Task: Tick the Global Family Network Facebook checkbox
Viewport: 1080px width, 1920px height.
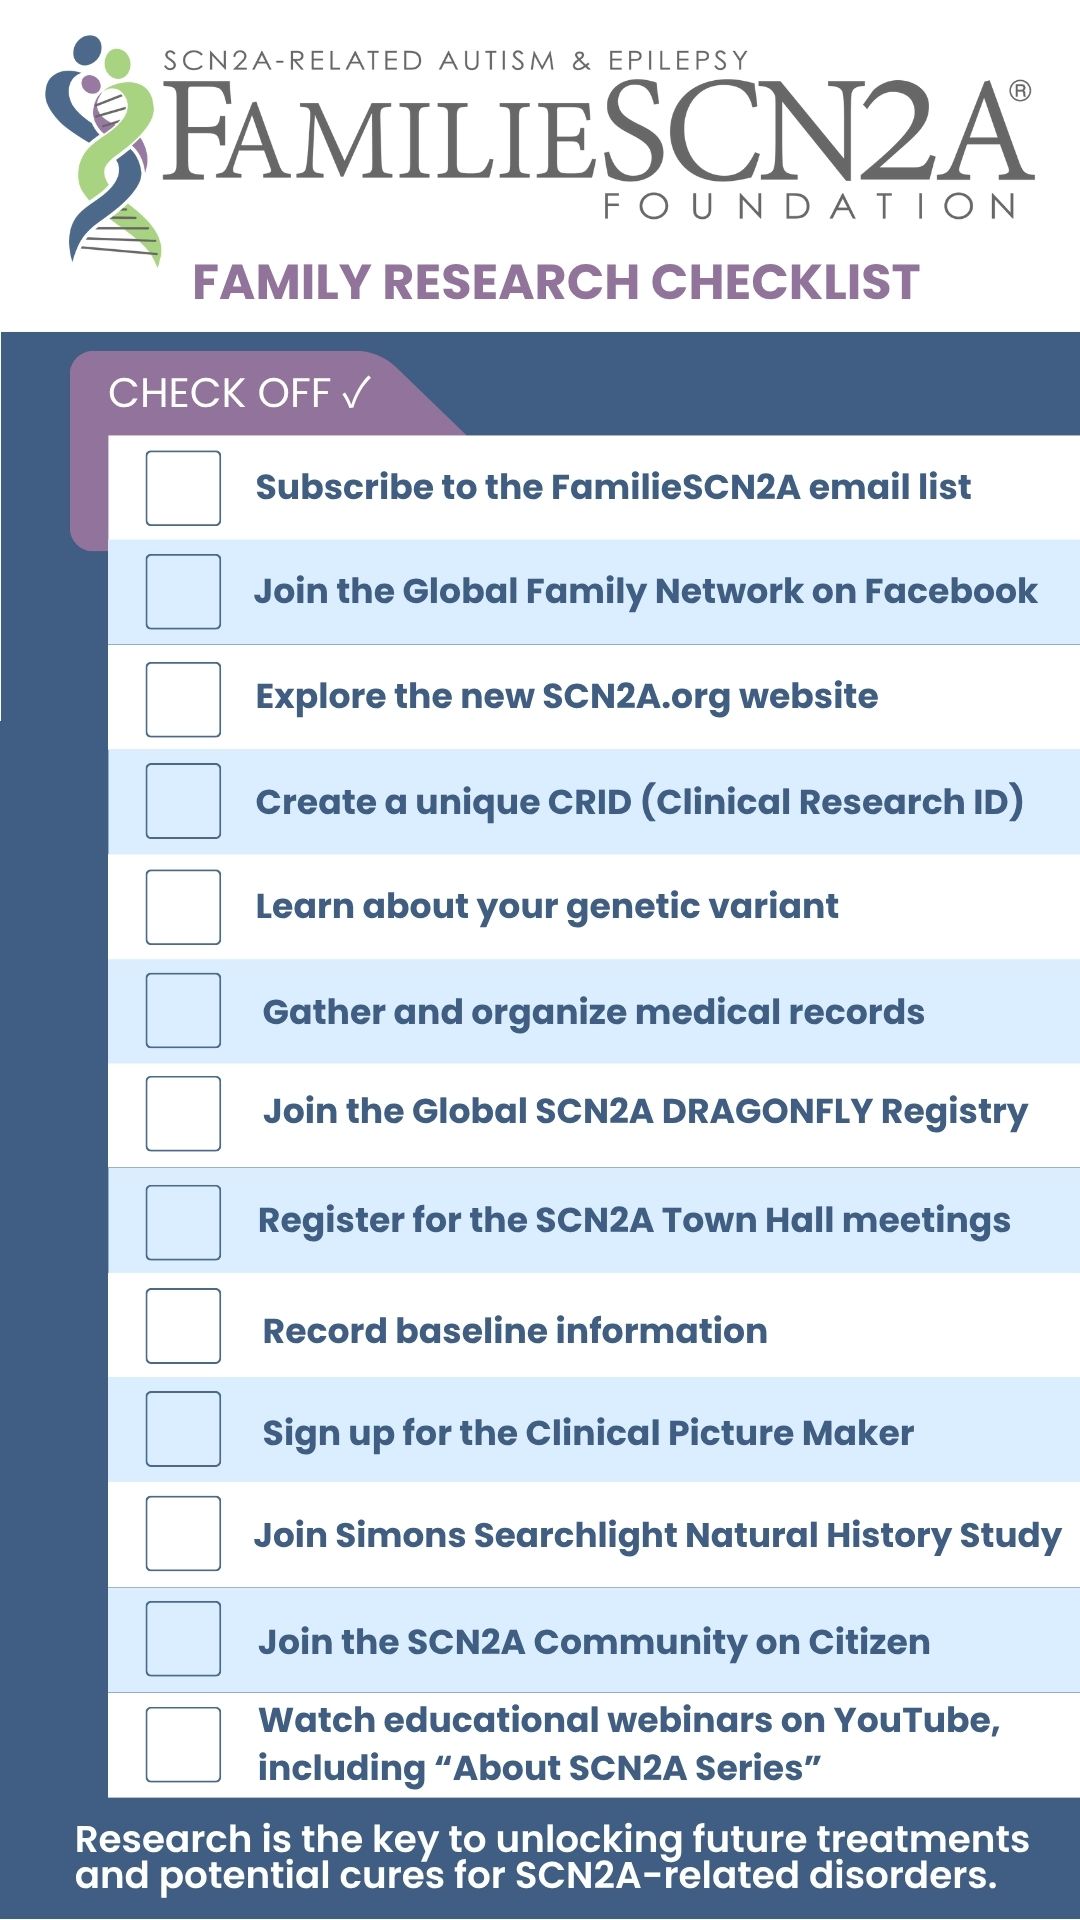Action: 183,592
